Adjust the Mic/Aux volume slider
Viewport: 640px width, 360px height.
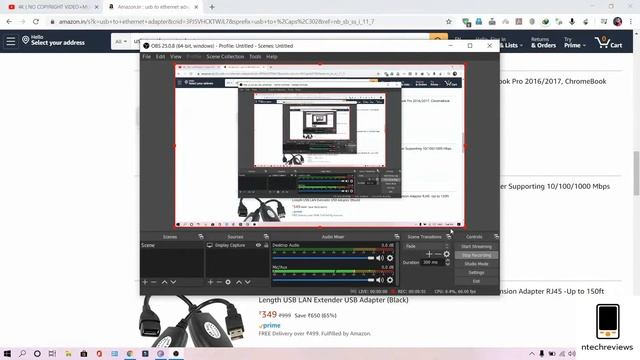(x=323, y=280)
